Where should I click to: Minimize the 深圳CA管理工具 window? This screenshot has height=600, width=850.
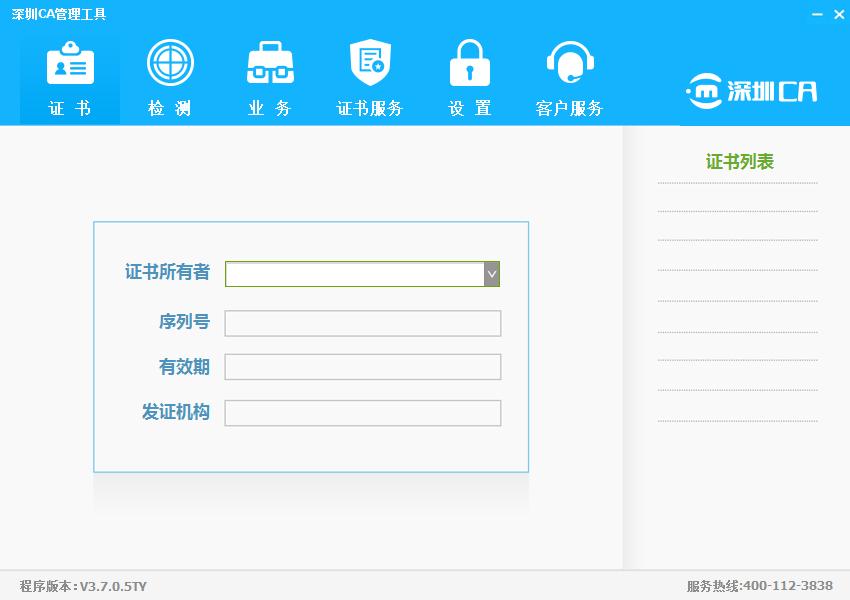pyautogui.click(x=819, y=14)
